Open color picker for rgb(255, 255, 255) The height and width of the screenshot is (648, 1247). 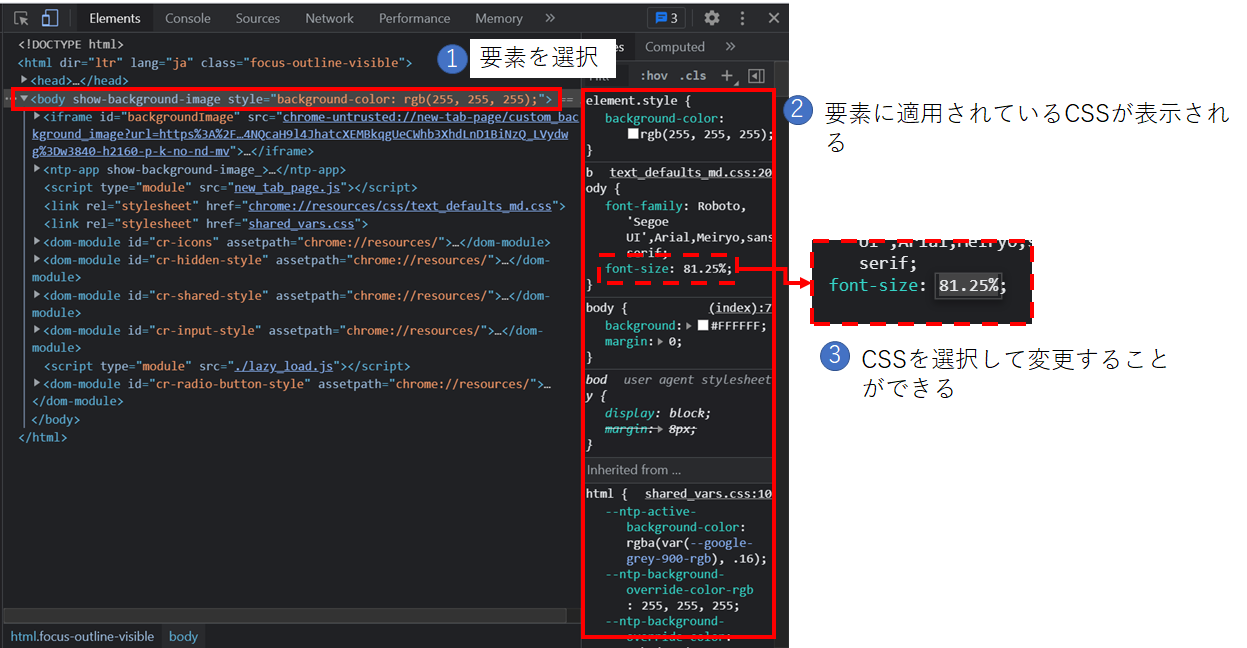coord(633,134)
